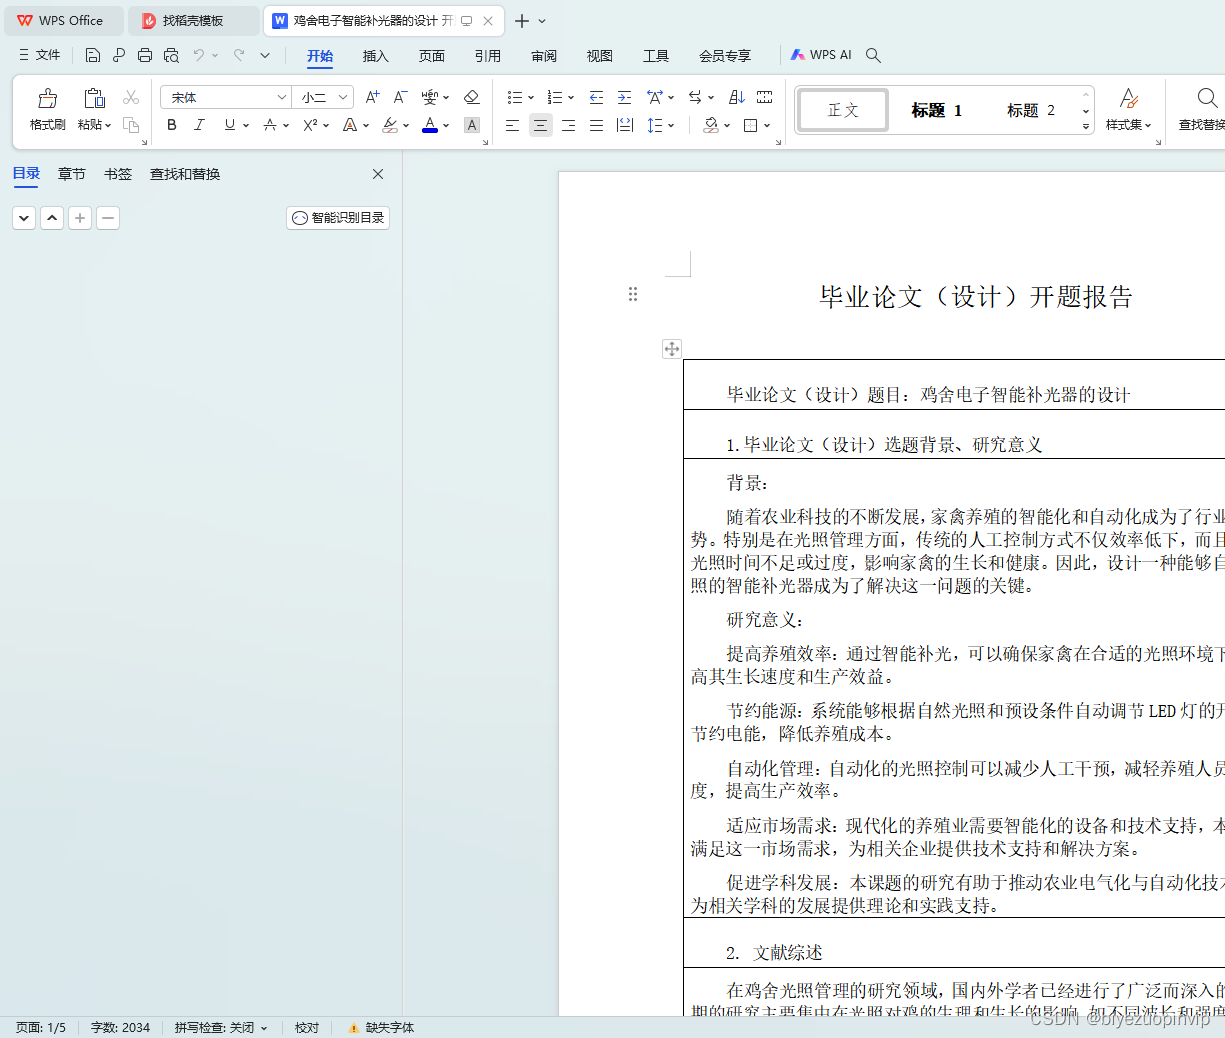Open the font size dropdown (小二)

pyautogui.click(x=343, y=97)
